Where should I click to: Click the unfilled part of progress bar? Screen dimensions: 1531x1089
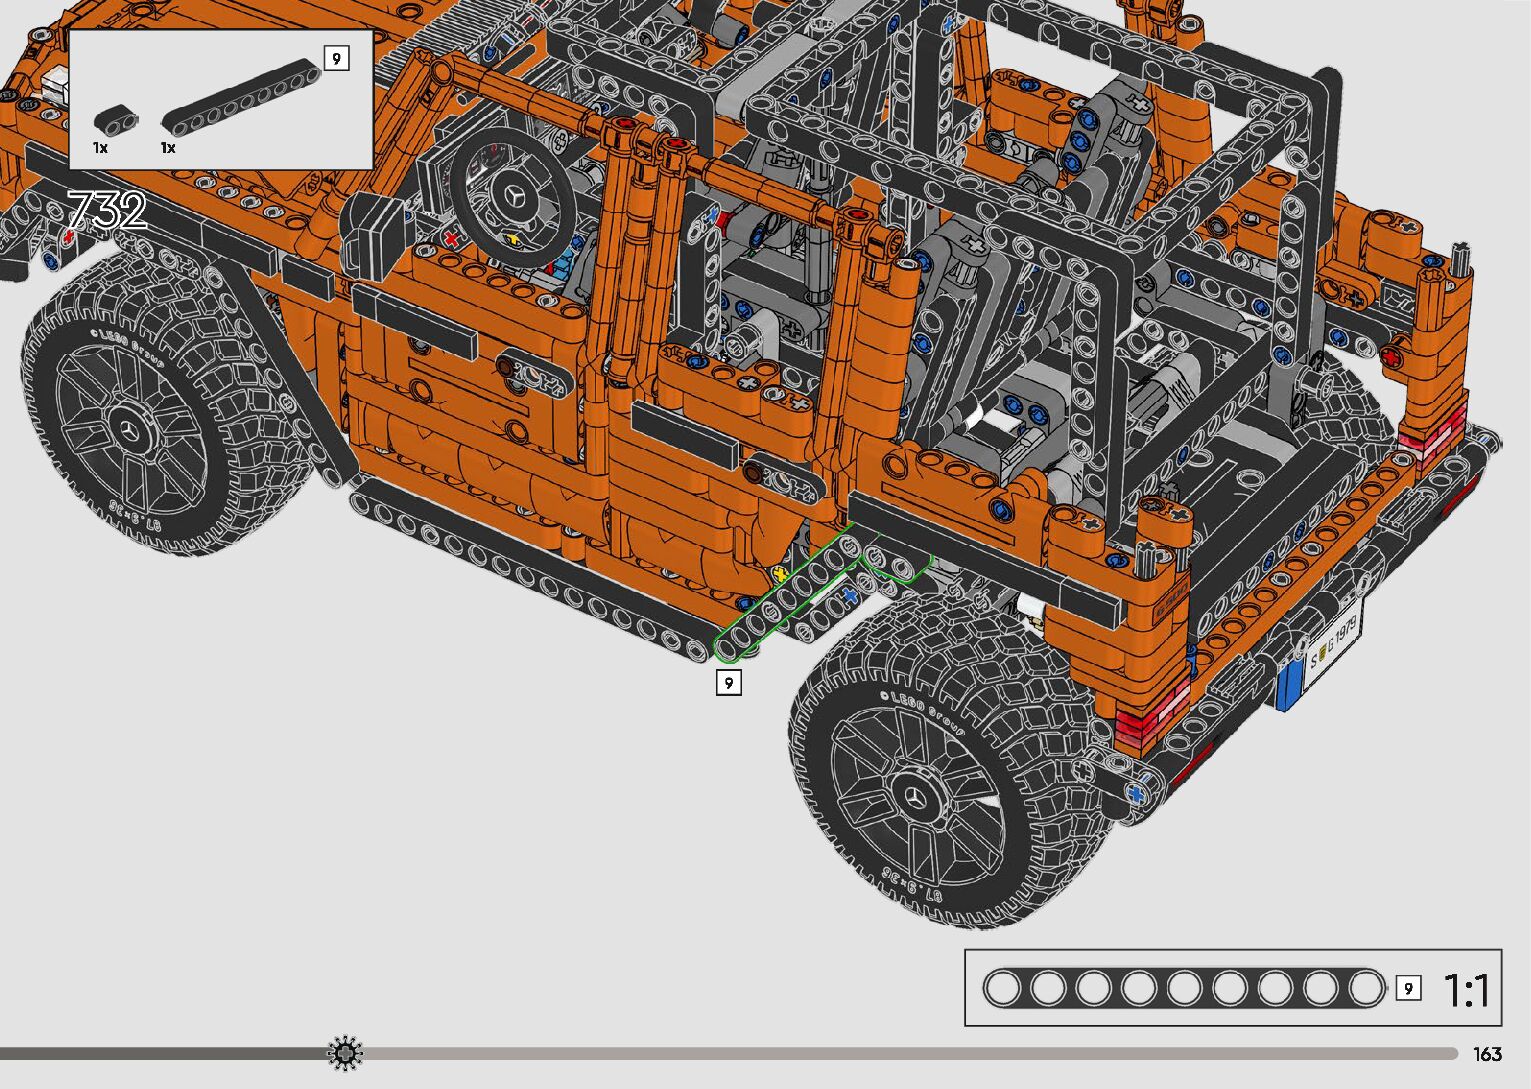pos(900,1053)
